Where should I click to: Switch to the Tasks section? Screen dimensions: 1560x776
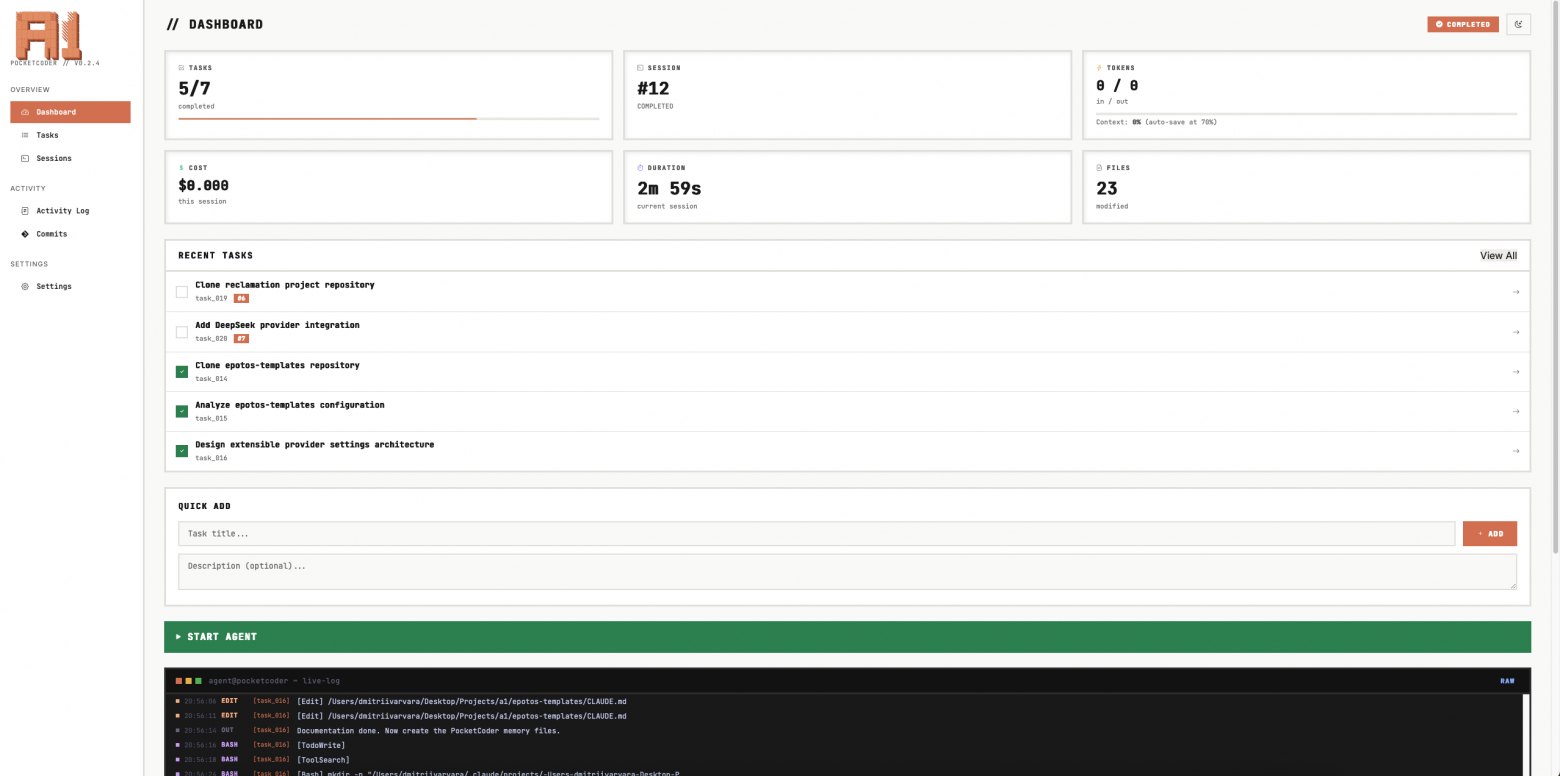click(x=47, y=135)
